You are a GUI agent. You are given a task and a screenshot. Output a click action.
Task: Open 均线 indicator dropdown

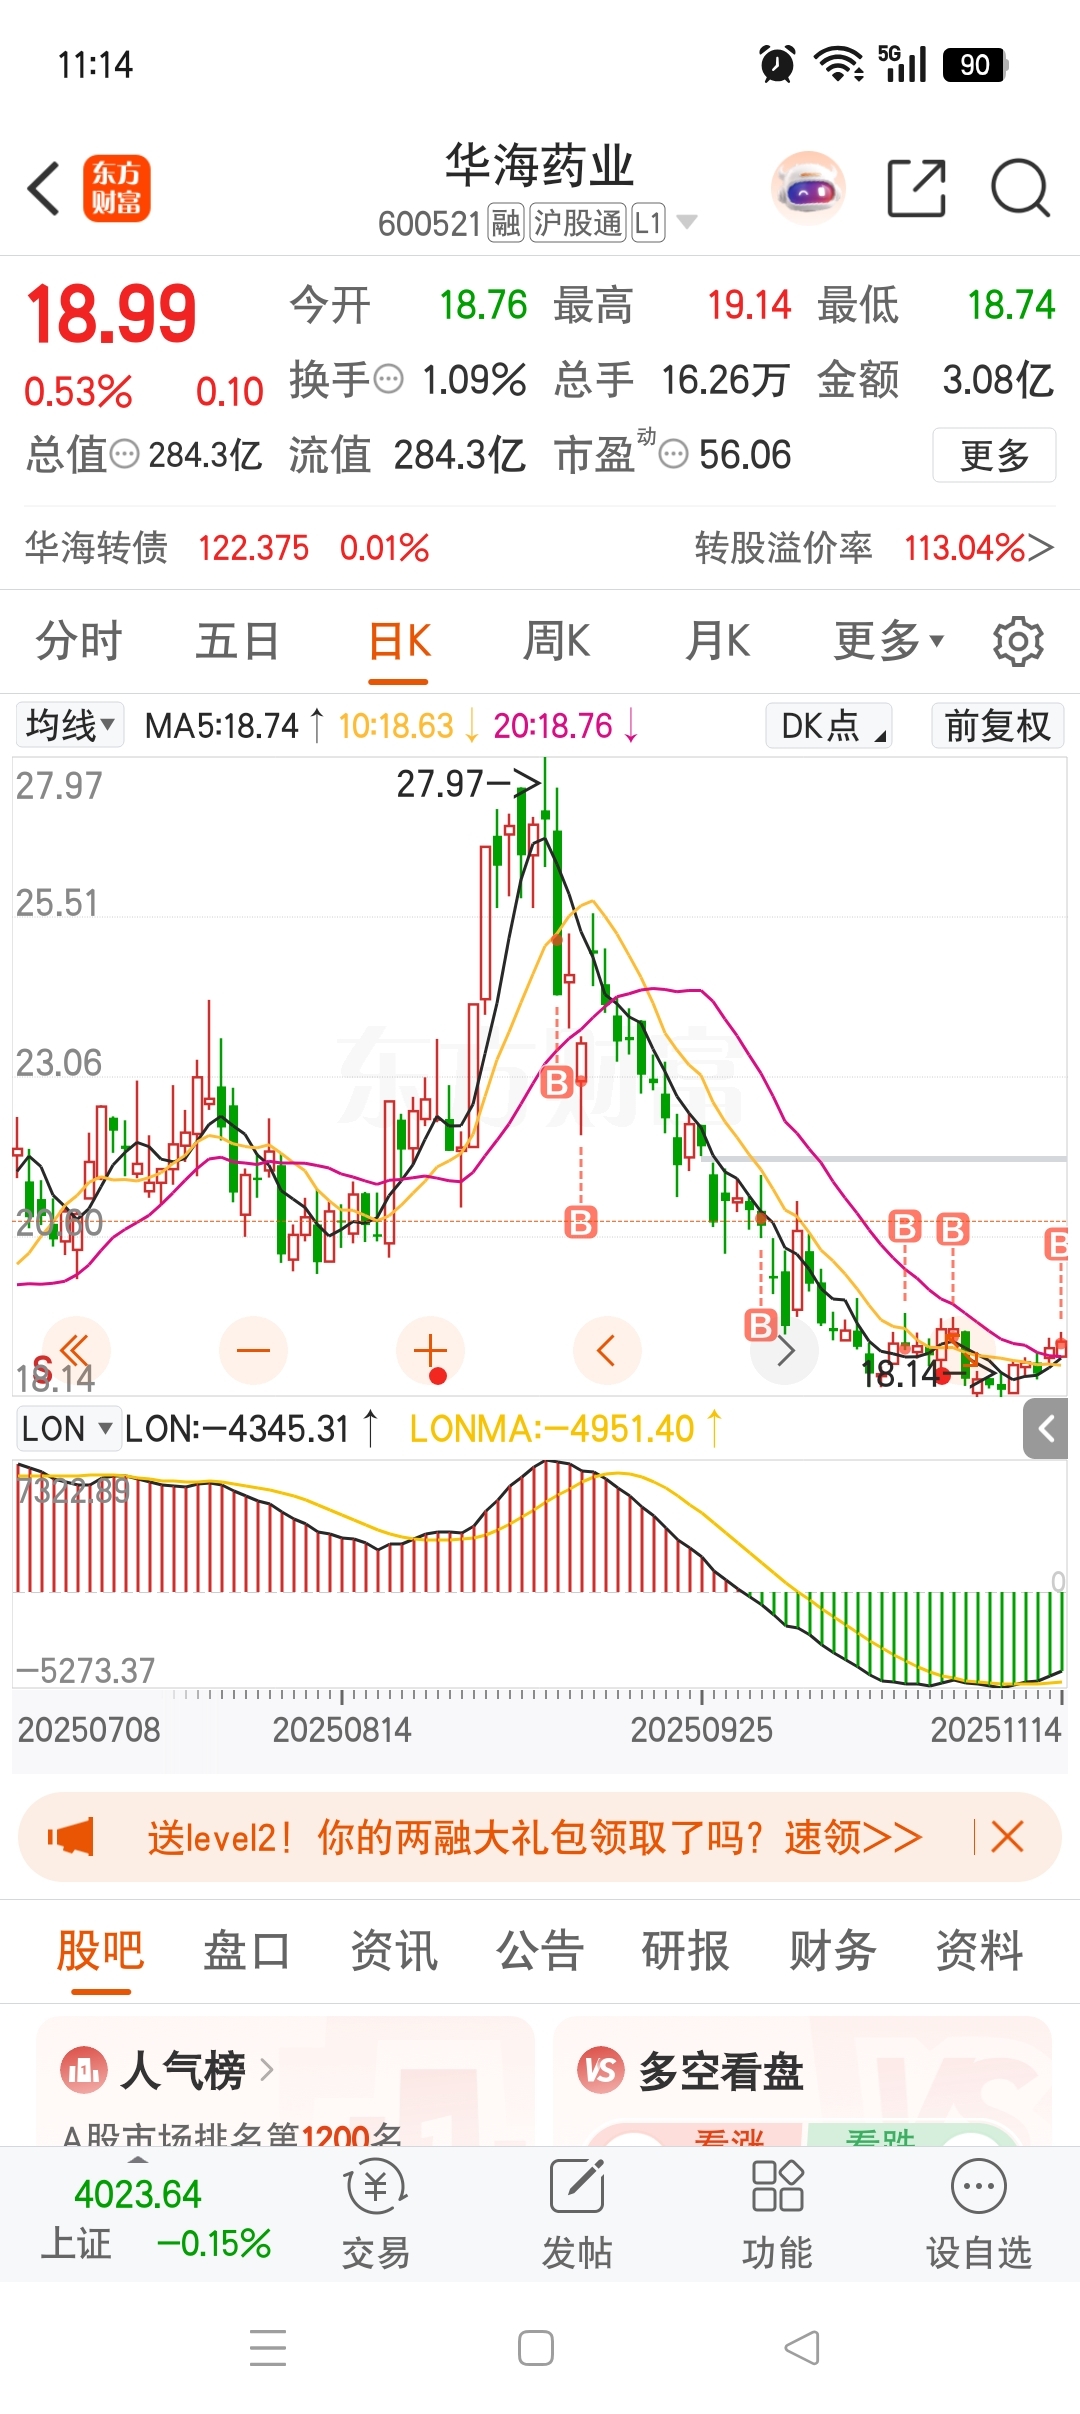70,725
